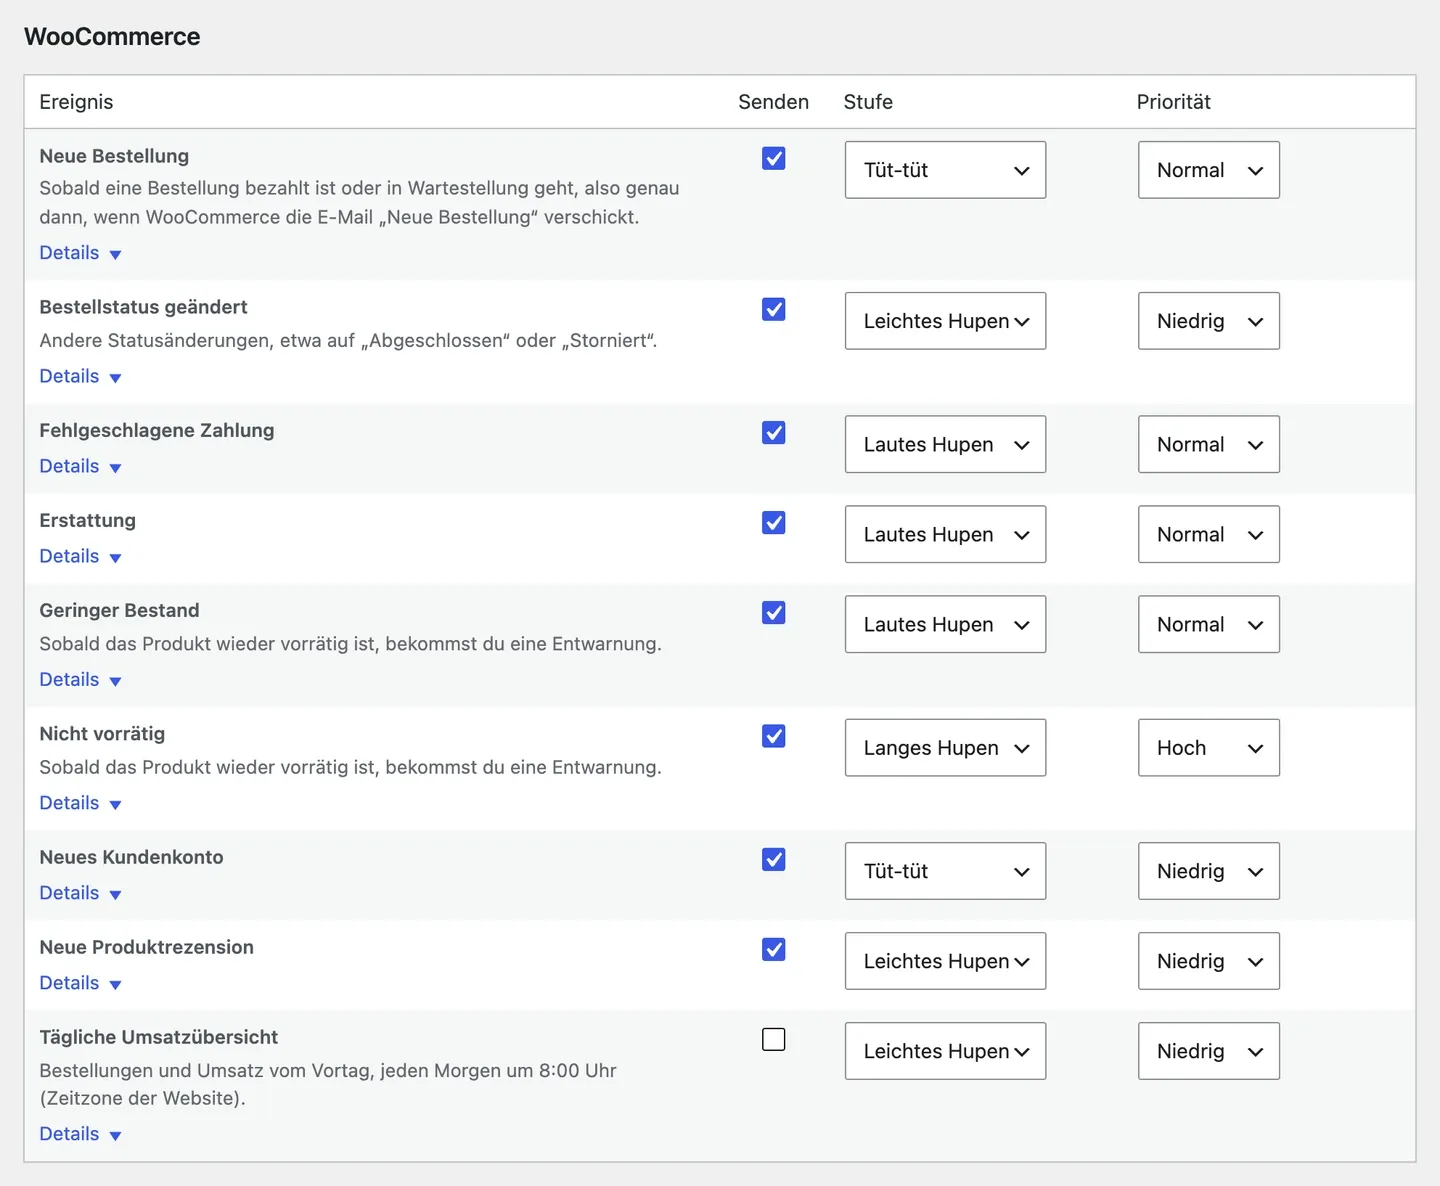Click the Priorität column header
This screenshot has width=1440, height=1186.
click(1173, 102)
